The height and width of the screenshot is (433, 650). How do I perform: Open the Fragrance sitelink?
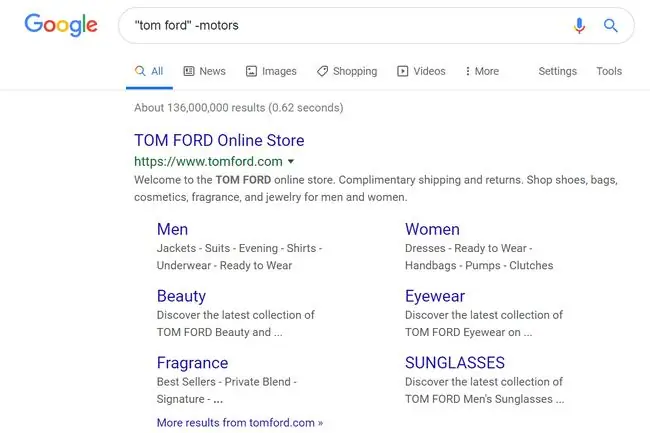(x=192, y=363)
